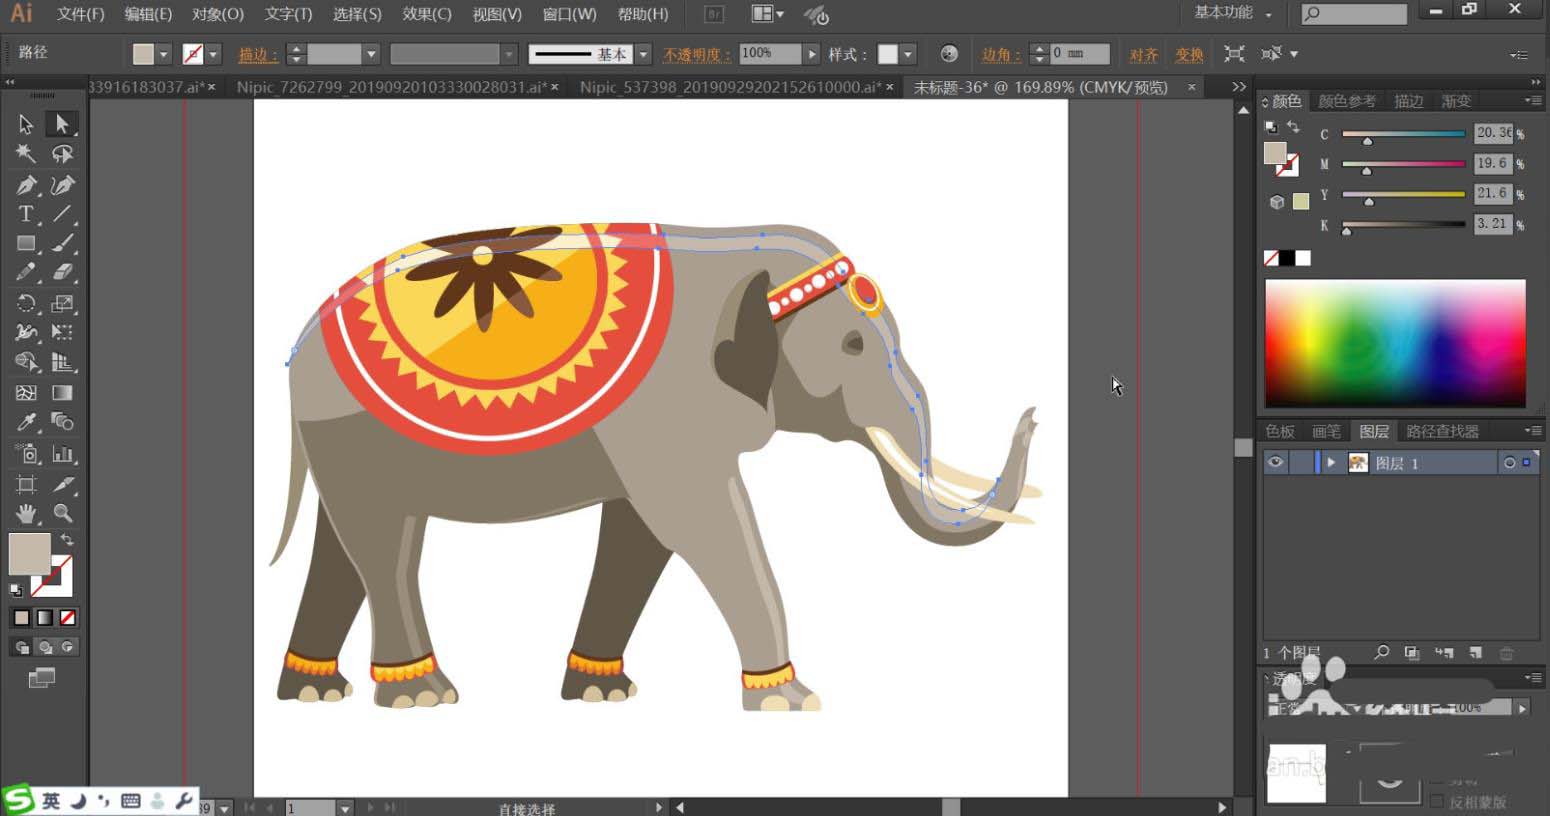Click the black swatch in the Color panel
The height and width of the screenshot is (816, 1550).
pos(1287,258)
